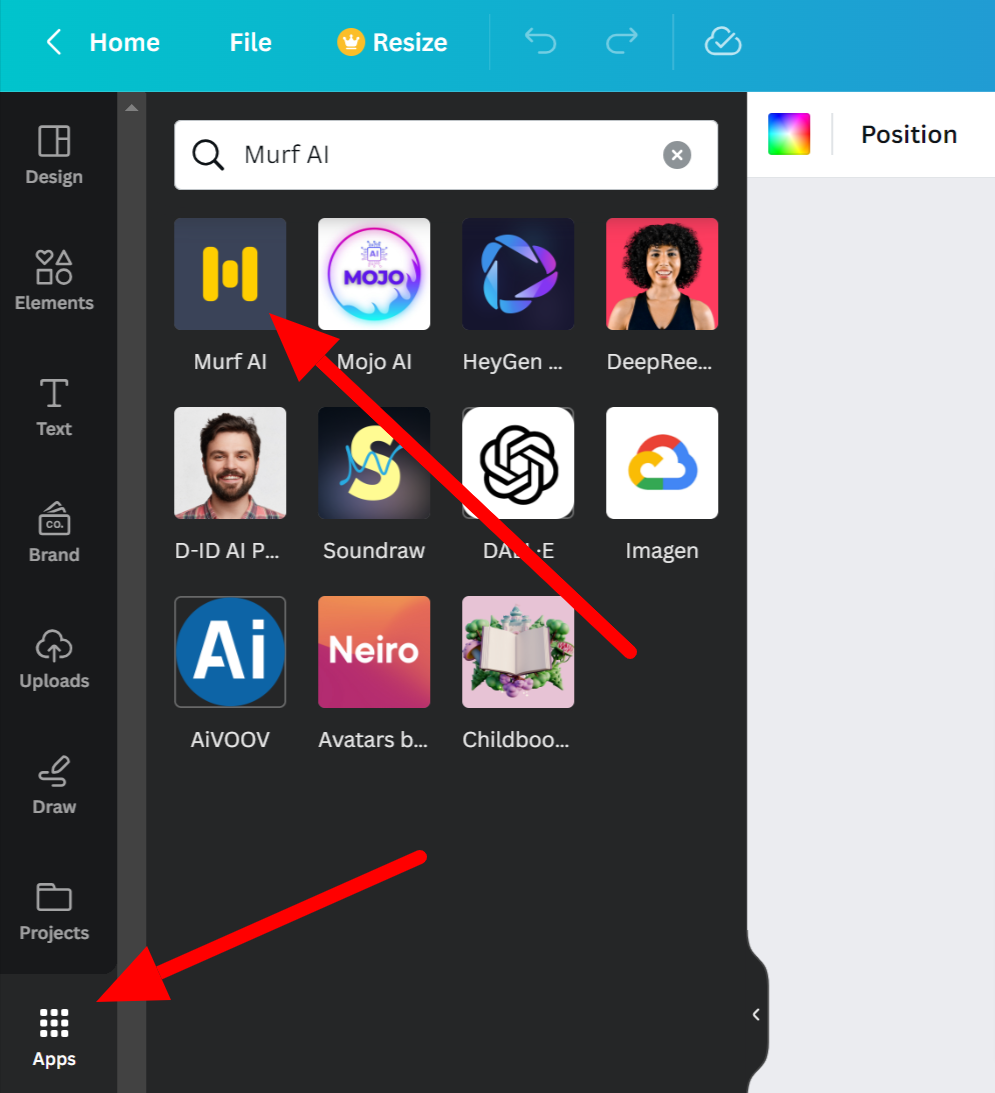Select the Soundraw app icon
Viewport: 995px width, 1093px height.
[x=374, y=463]
